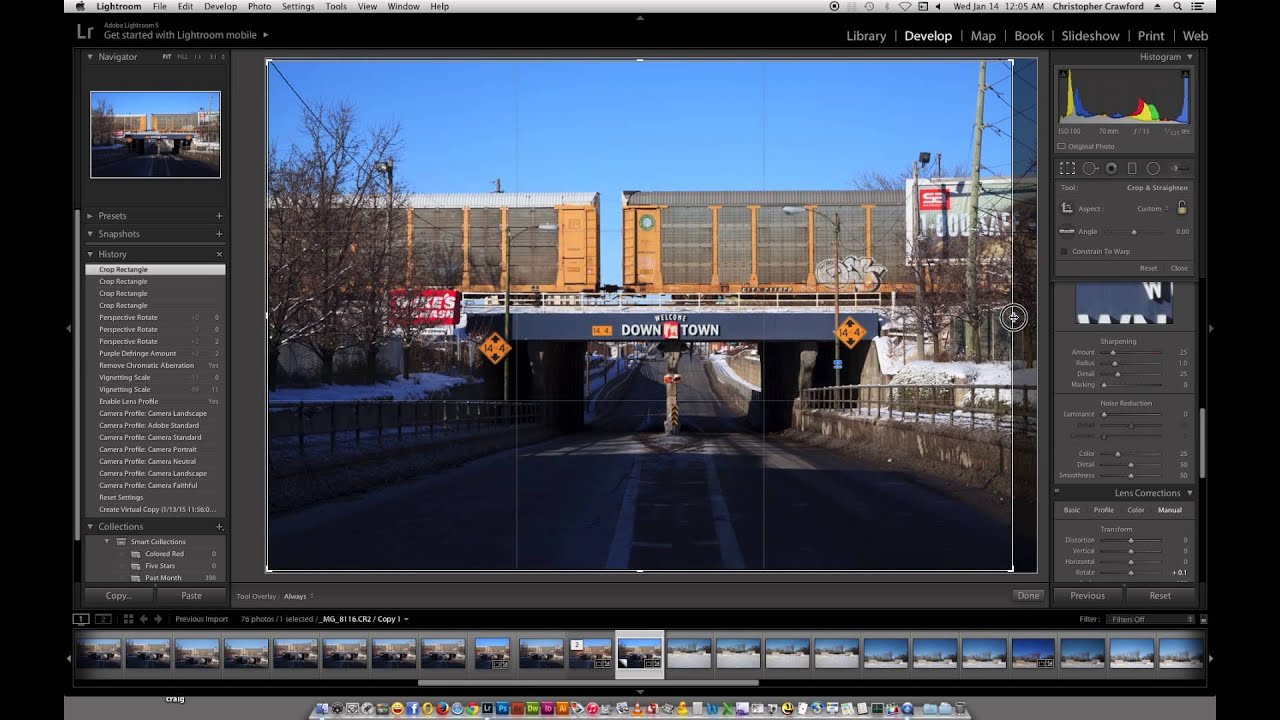The image size is (1280, 720).
Task: Collapse the Collections panel
Action: tap(90, 527)
